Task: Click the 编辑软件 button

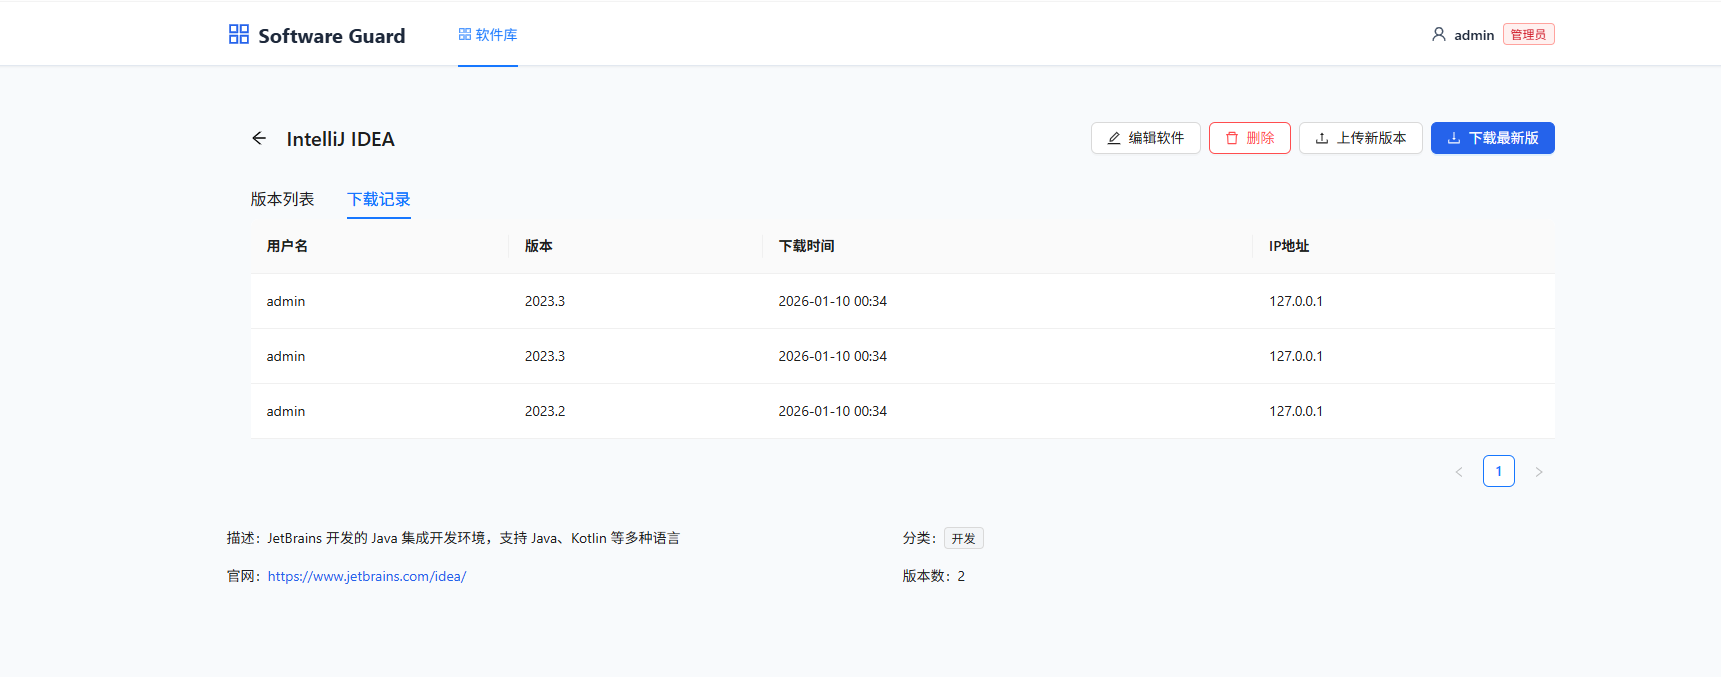Action: coord(1146,138)
